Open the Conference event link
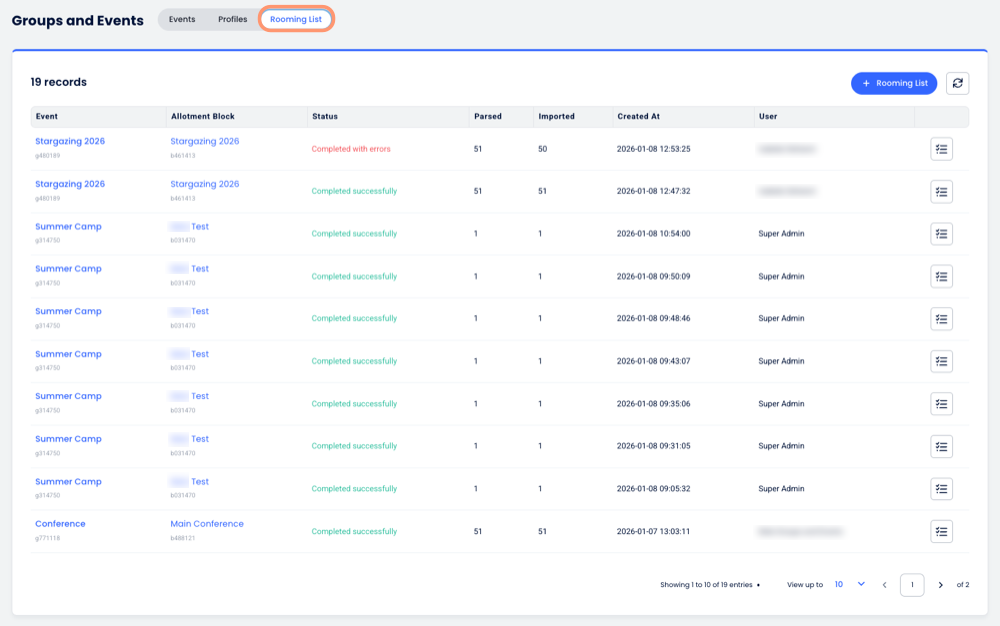Image resolution: width=1000 pixels, height=626 pixels. click(x=60, y=524)
